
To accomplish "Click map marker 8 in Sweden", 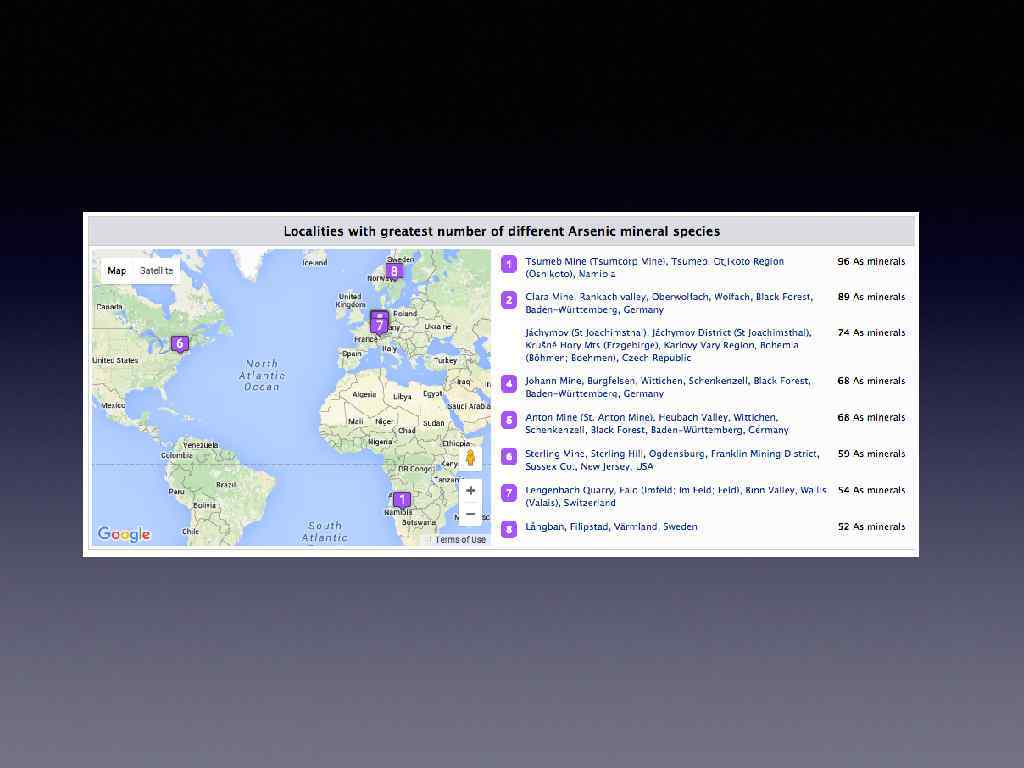I will pos(393,270).
